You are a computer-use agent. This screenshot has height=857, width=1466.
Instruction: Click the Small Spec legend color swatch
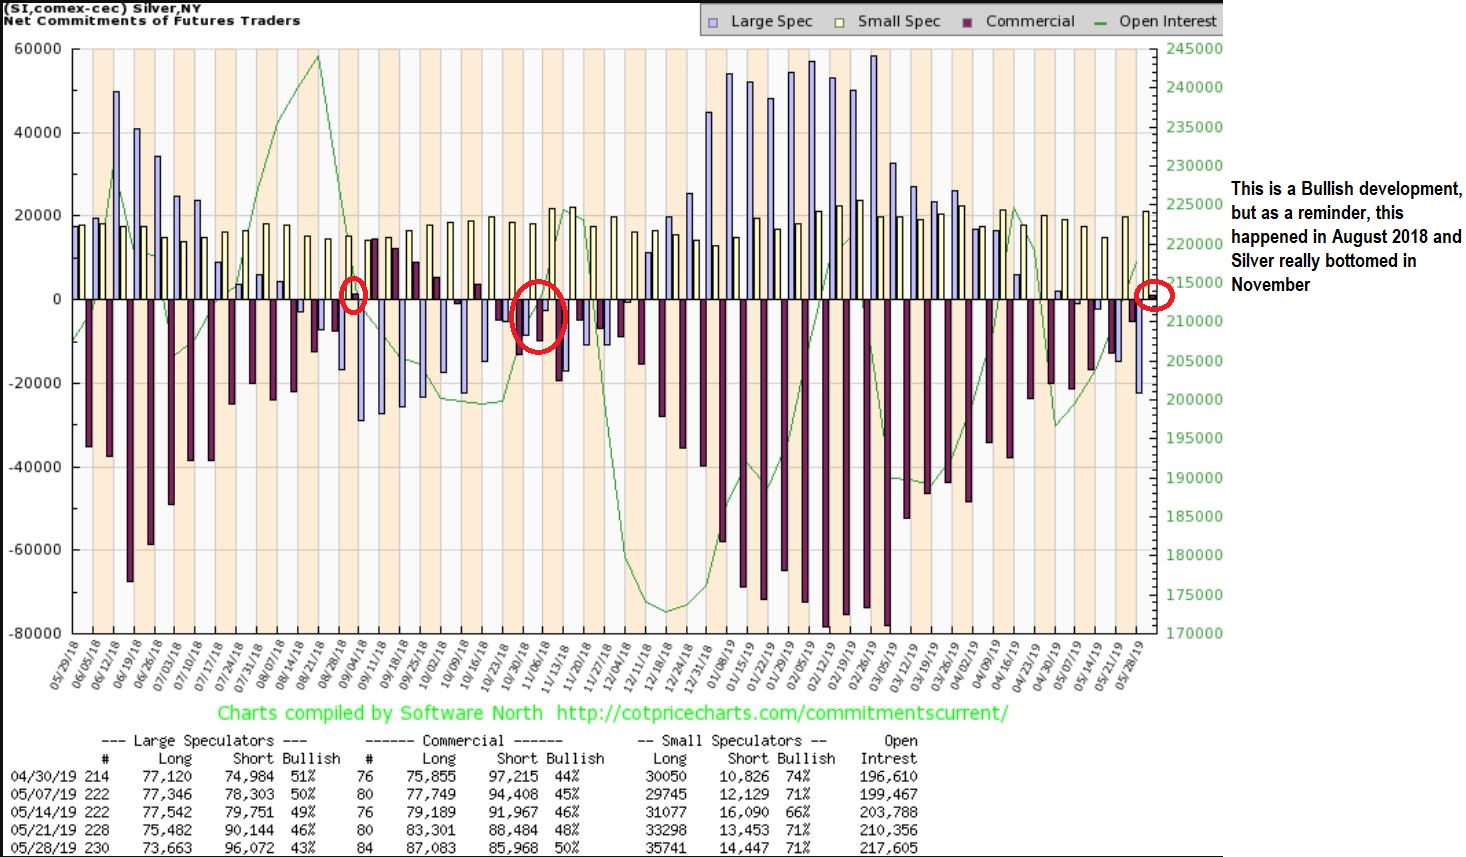839,21
